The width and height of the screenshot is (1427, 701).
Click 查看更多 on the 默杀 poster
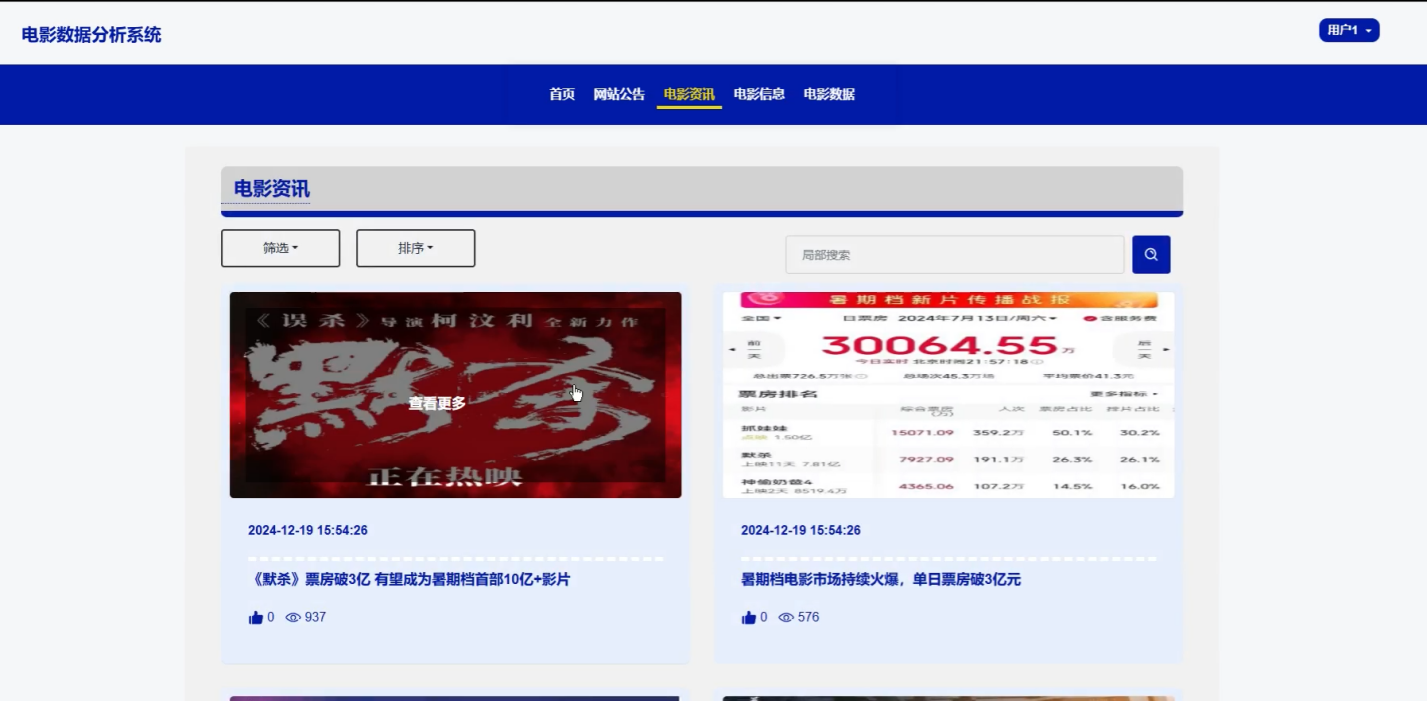point(437,403)
